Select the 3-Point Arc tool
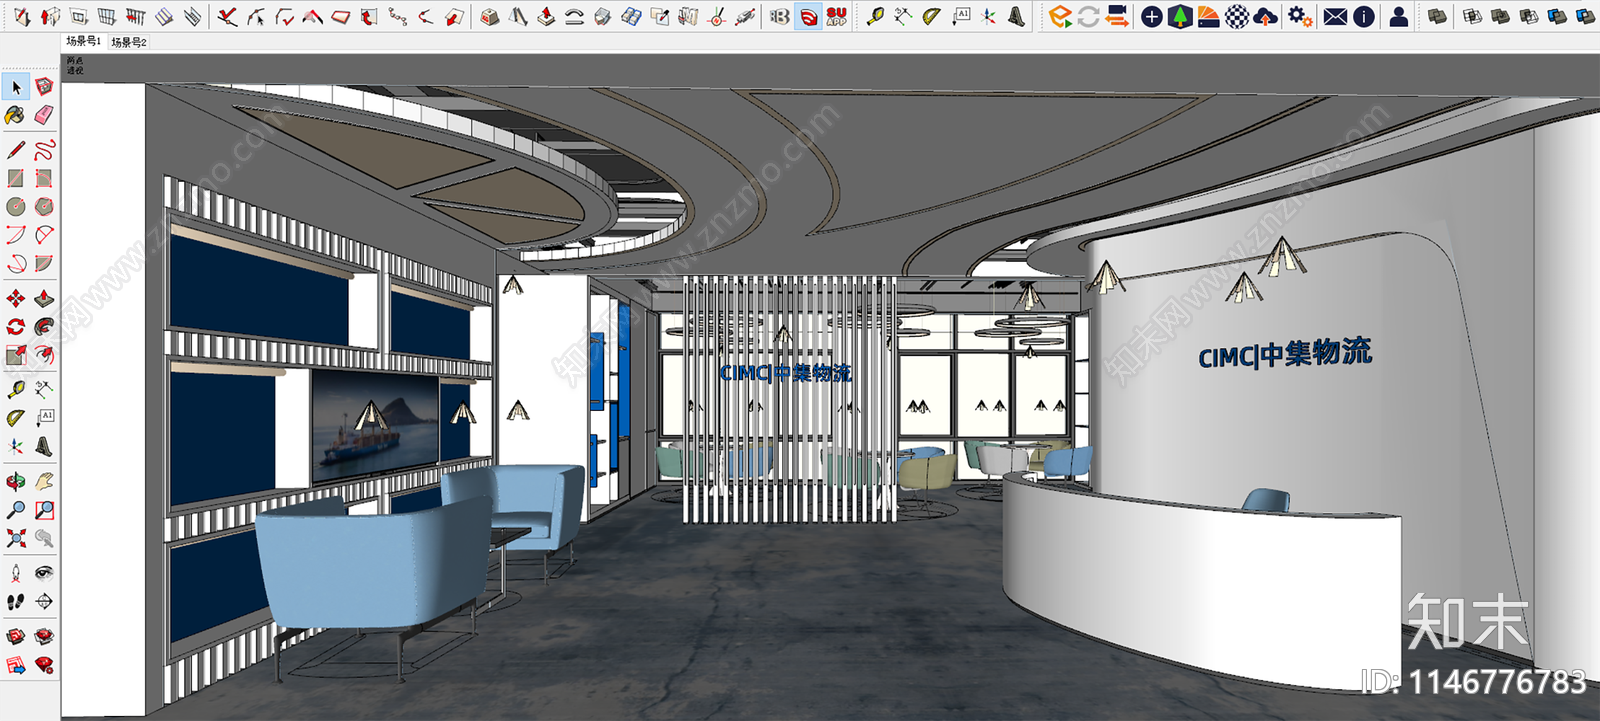The image size is (1600, 721). point(16,264)
